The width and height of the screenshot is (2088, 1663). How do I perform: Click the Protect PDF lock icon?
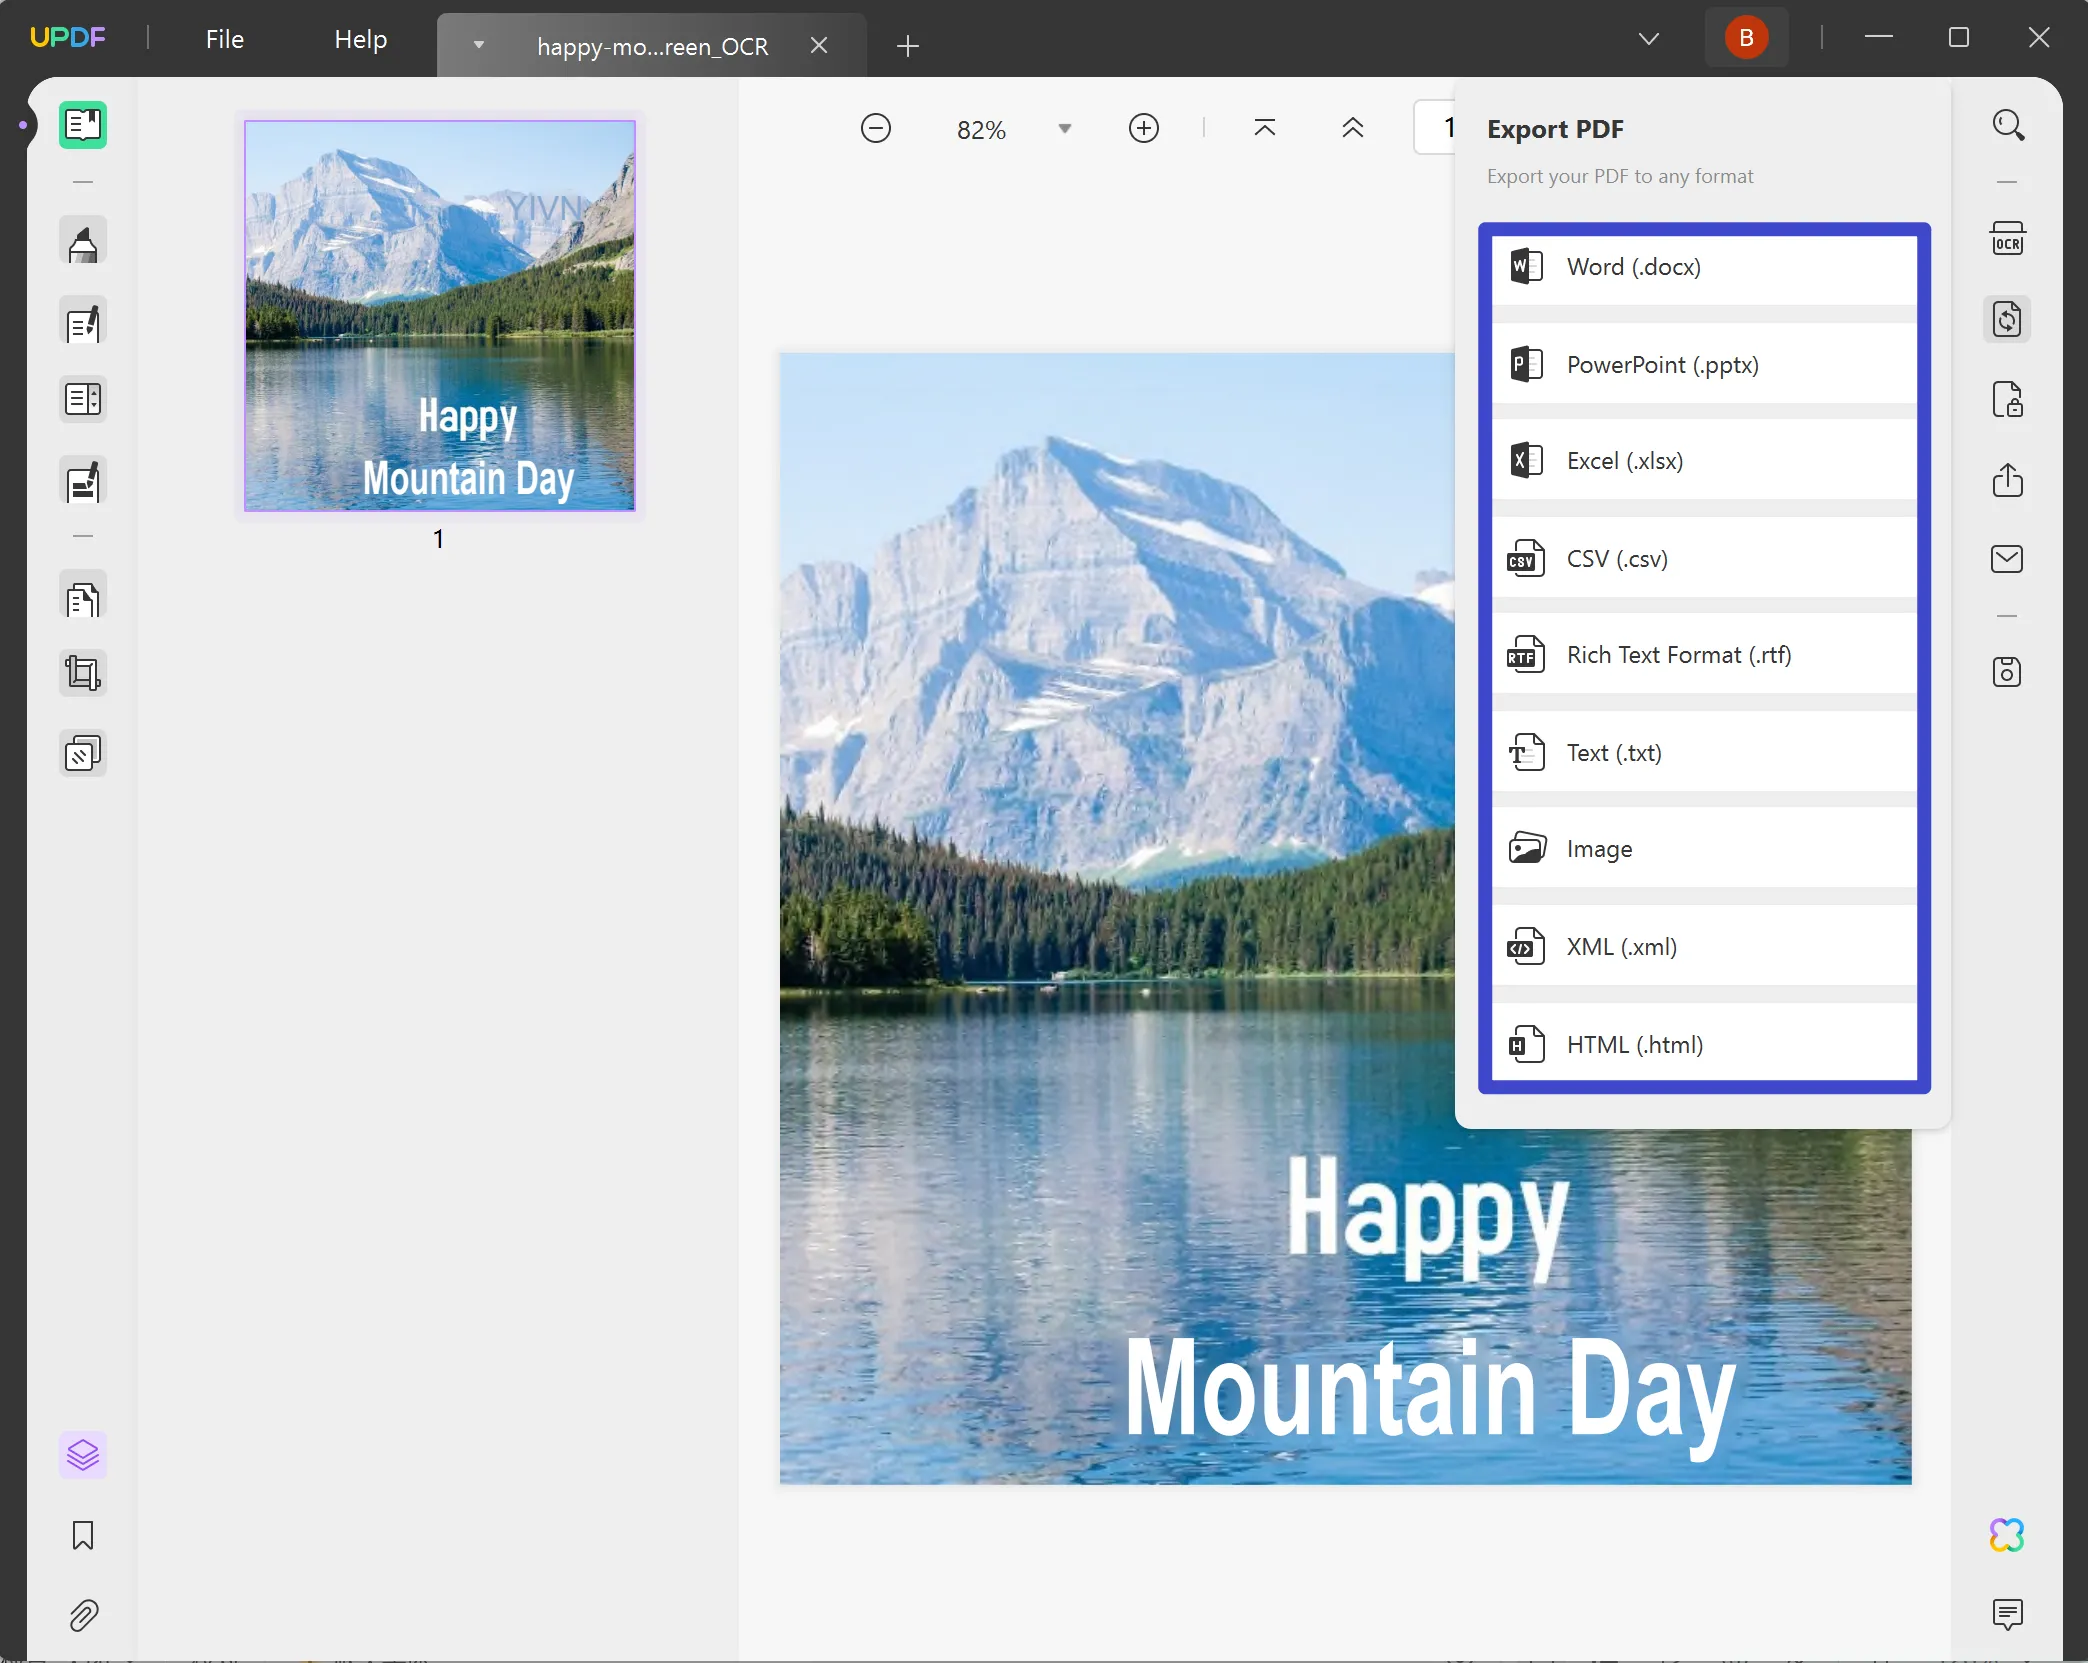click(x=2007, y=400)
